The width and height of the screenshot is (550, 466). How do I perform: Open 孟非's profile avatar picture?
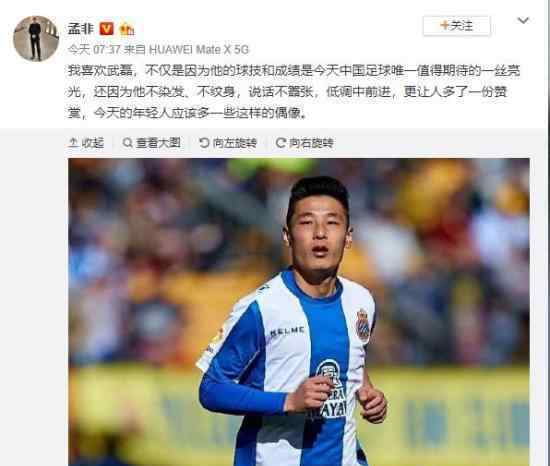36,39
